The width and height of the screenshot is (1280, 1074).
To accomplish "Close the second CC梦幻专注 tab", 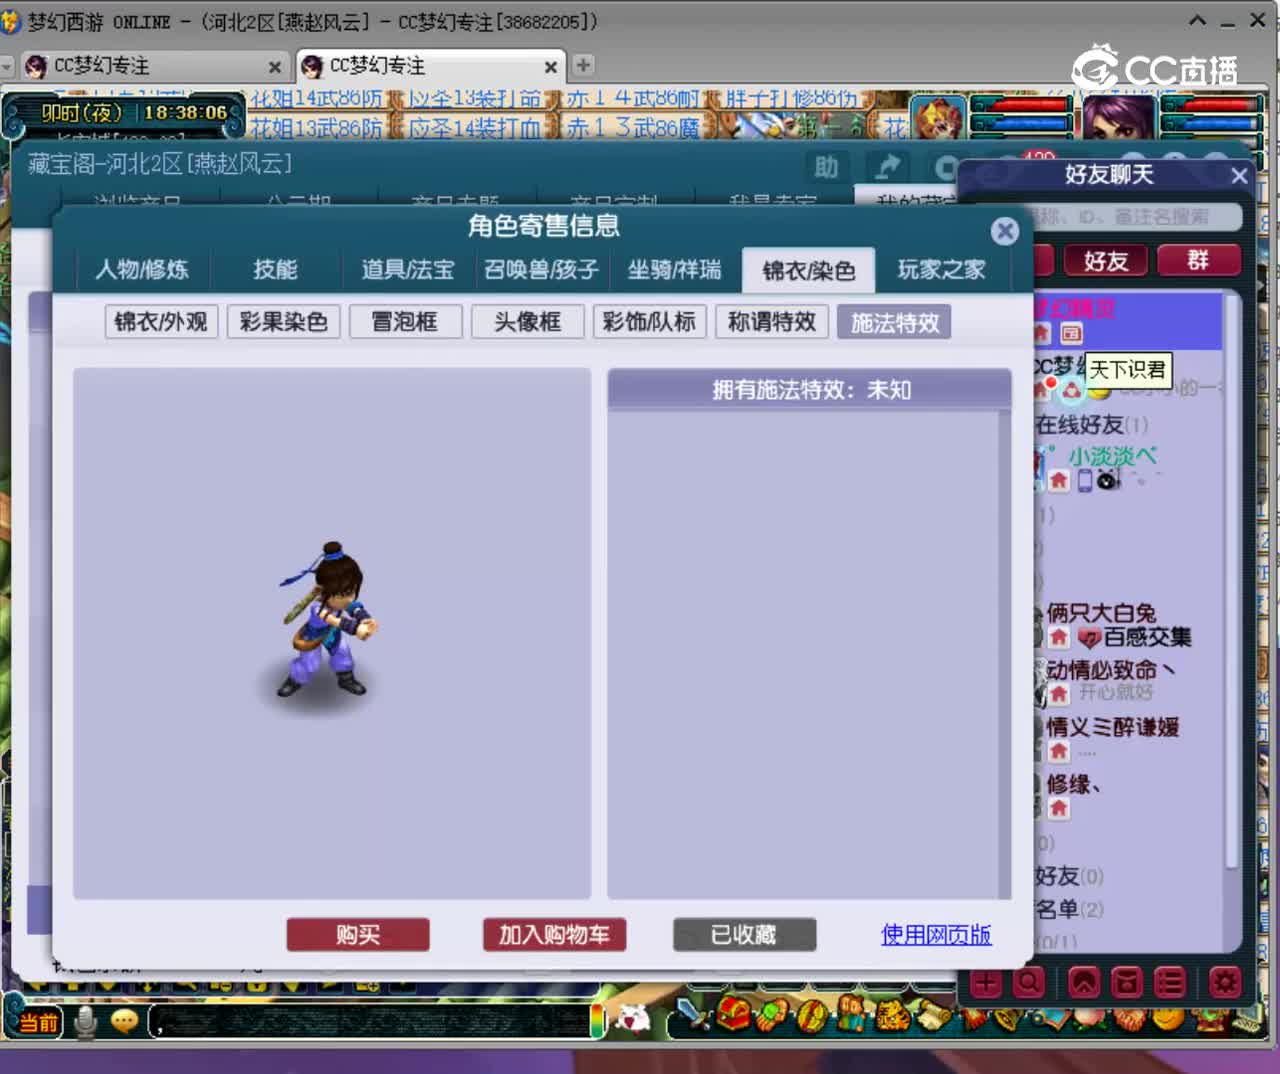I will (x=550, y=67).
